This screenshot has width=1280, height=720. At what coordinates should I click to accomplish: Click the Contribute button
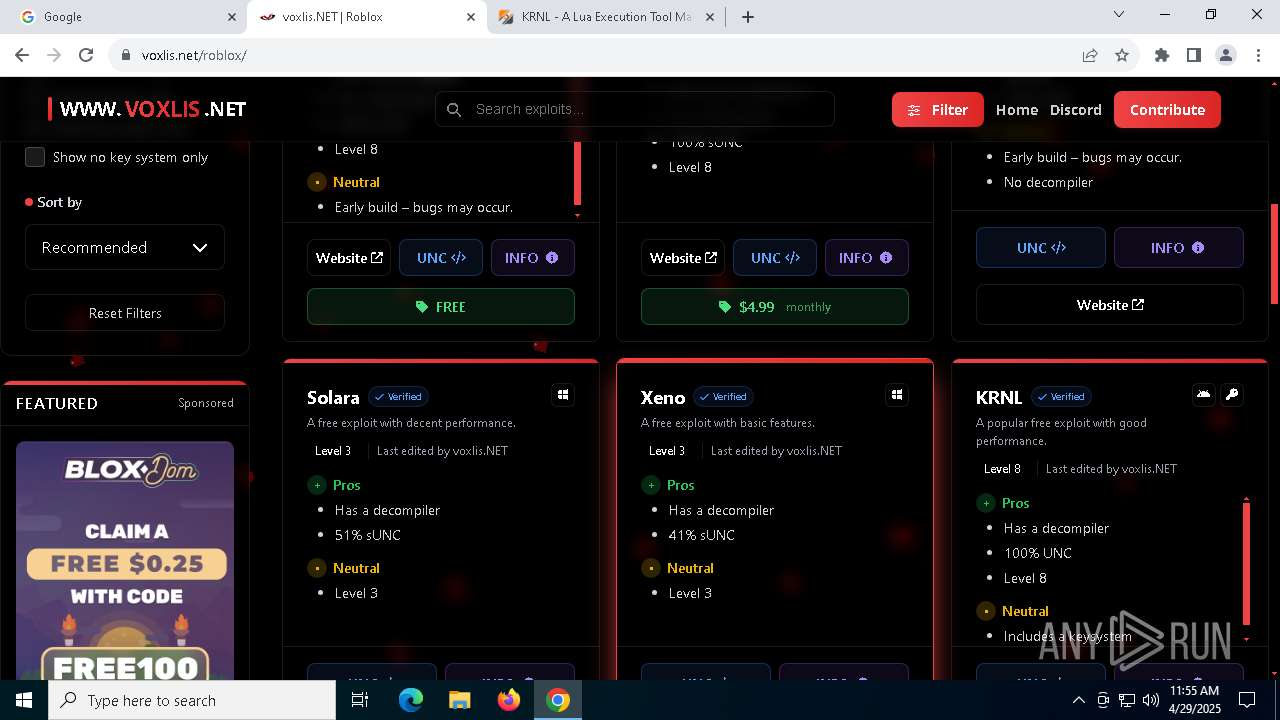tap(1167, 110)
